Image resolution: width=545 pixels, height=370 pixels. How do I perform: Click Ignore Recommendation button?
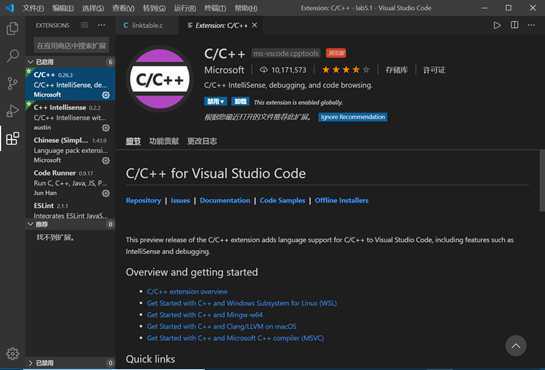(x=353, y=117)
